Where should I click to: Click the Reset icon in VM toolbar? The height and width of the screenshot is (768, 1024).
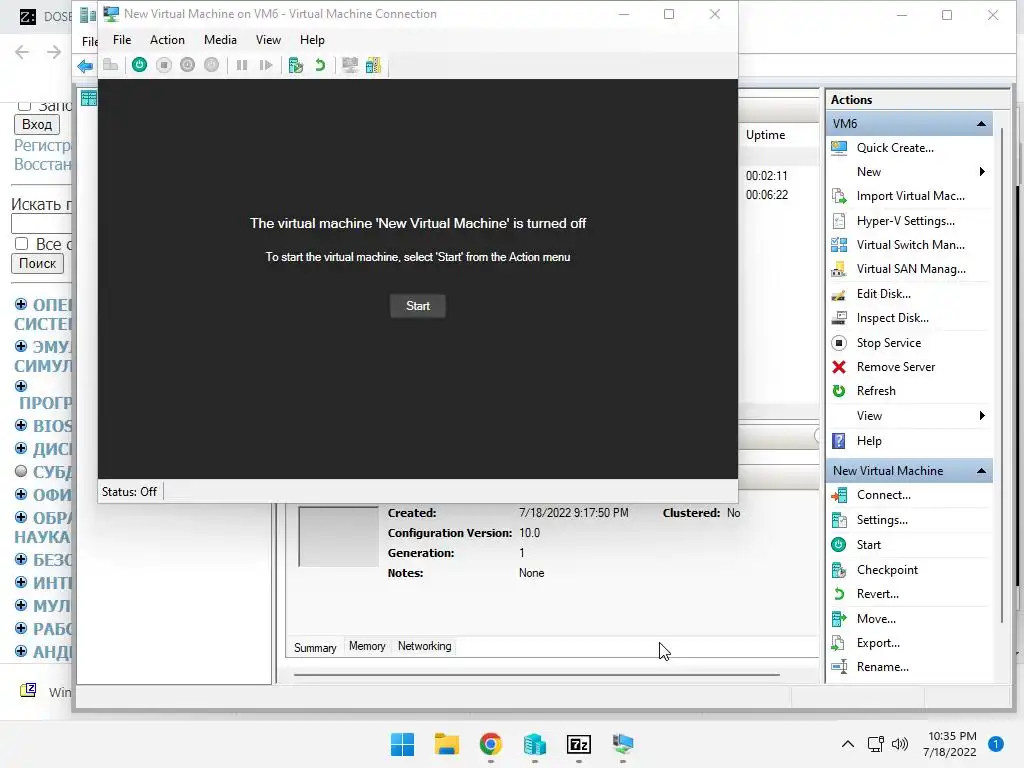pos(265,65)
